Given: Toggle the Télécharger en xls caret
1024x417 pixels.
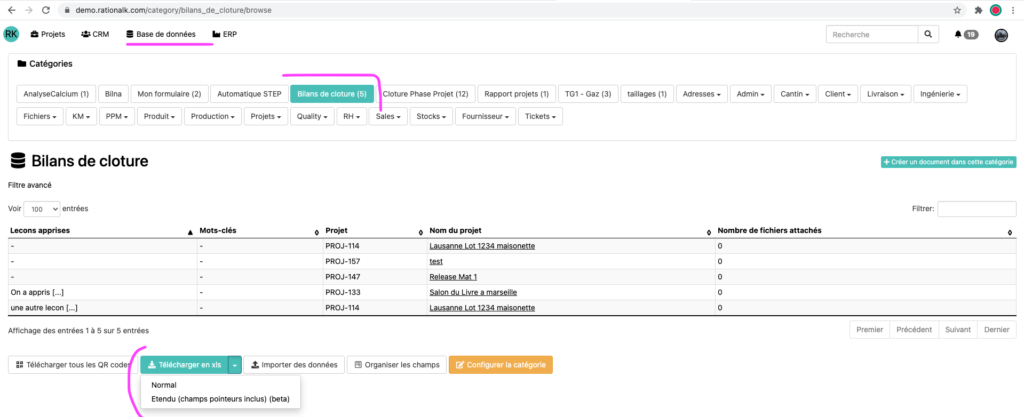Looking at the screenshot, I should coord(234,365).
